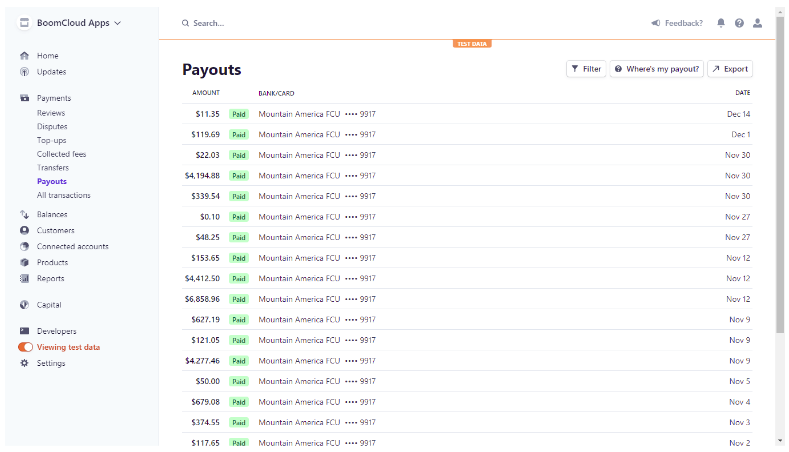Open the $0.10 payout row
789x452 pixels.
click(467, 217)
